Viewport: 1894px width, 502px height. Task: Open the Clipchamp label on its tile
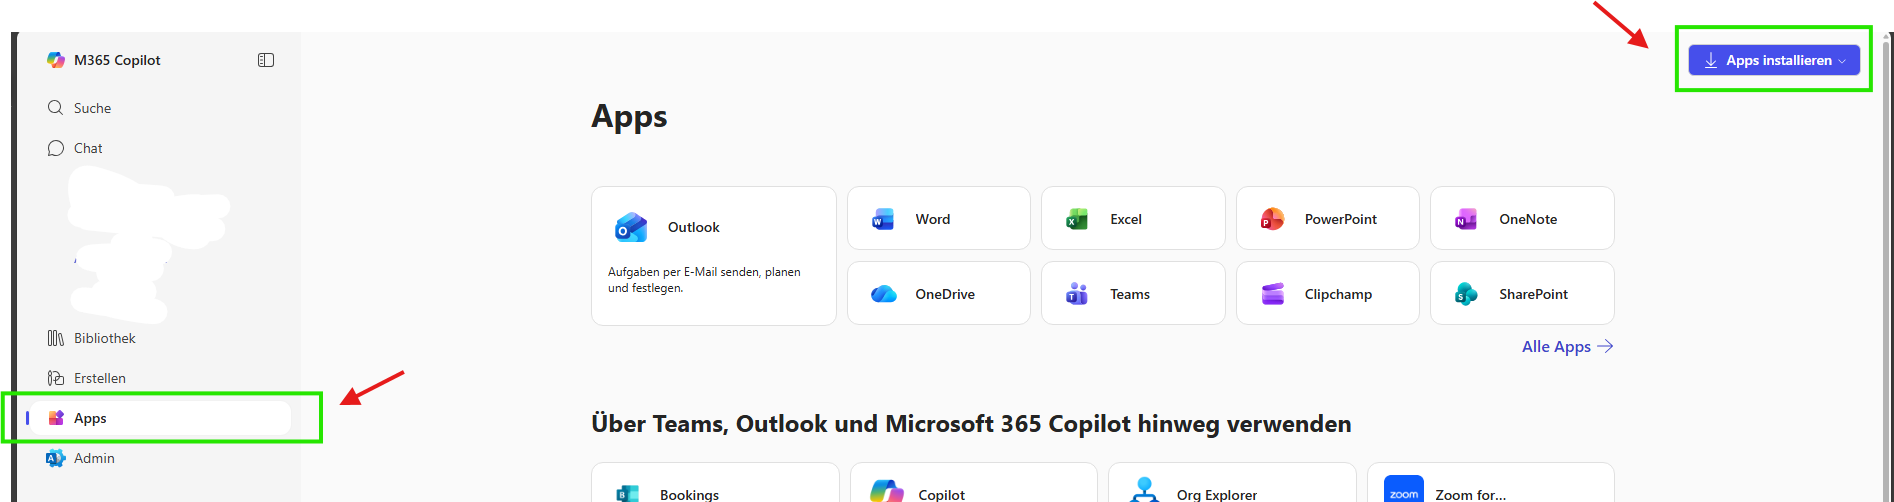point(1338,294)
